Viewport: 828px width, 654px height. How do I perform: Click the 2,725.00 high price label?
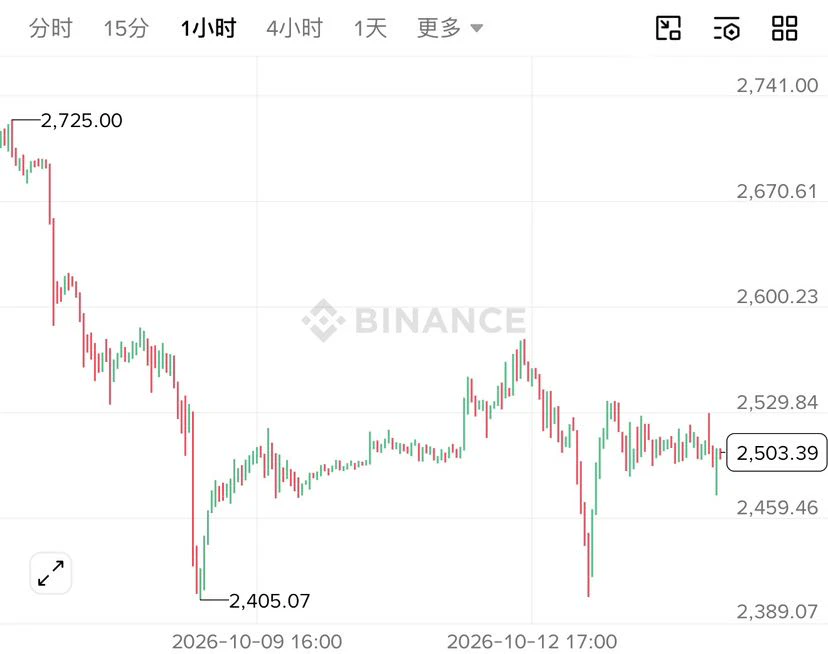81,121
